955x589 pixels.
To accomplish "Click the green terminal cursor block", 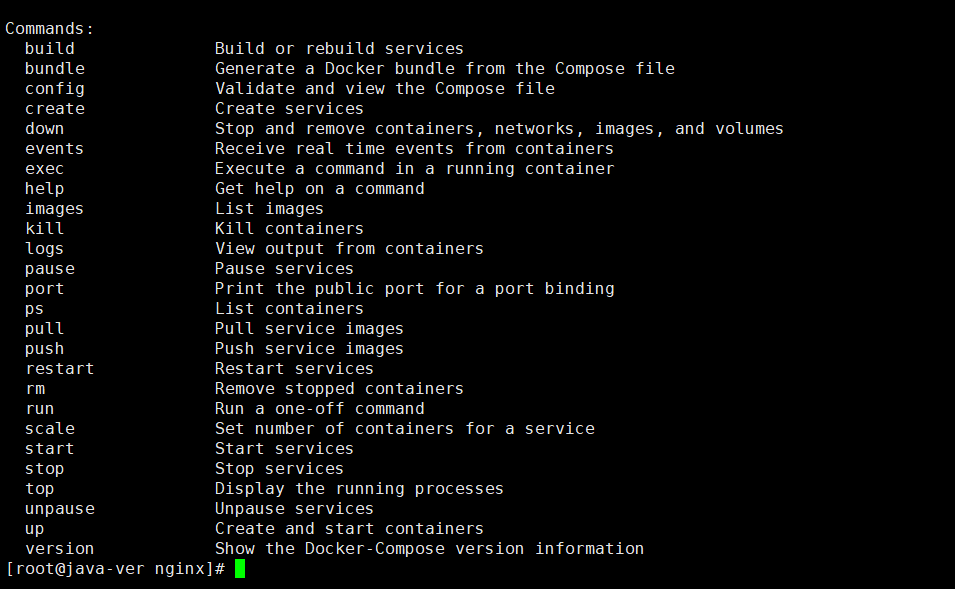I will [240, 569].
